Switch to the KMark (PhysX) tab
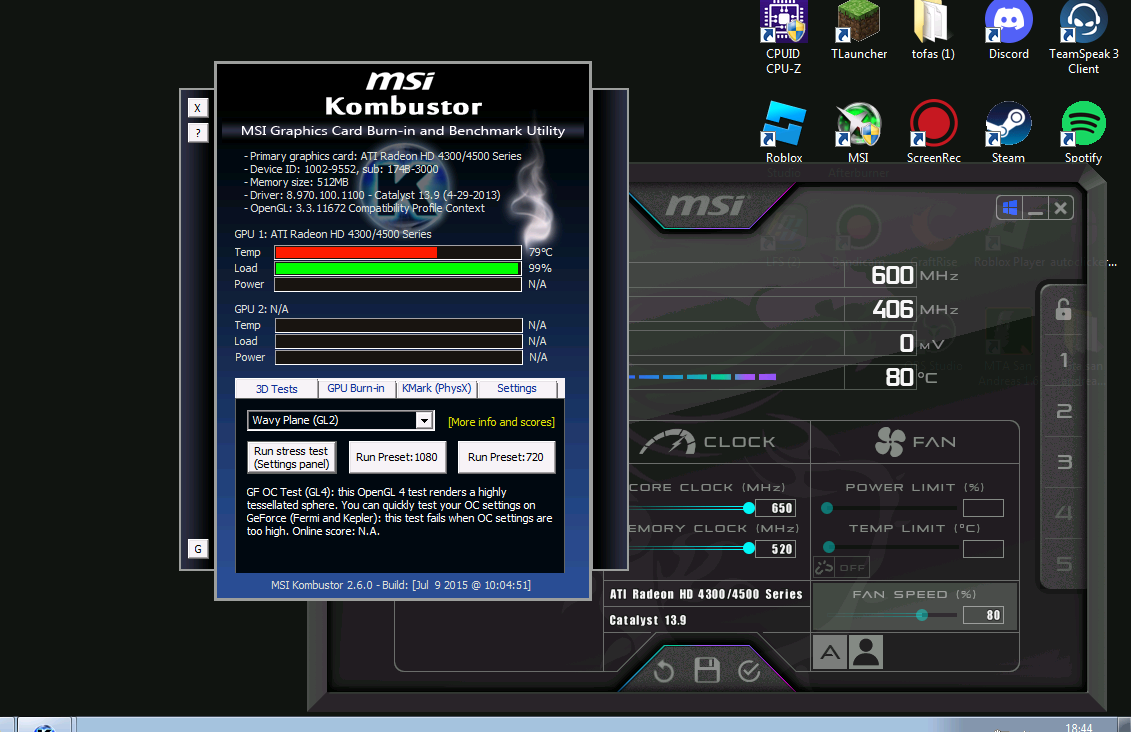 (x=436, y=388)
